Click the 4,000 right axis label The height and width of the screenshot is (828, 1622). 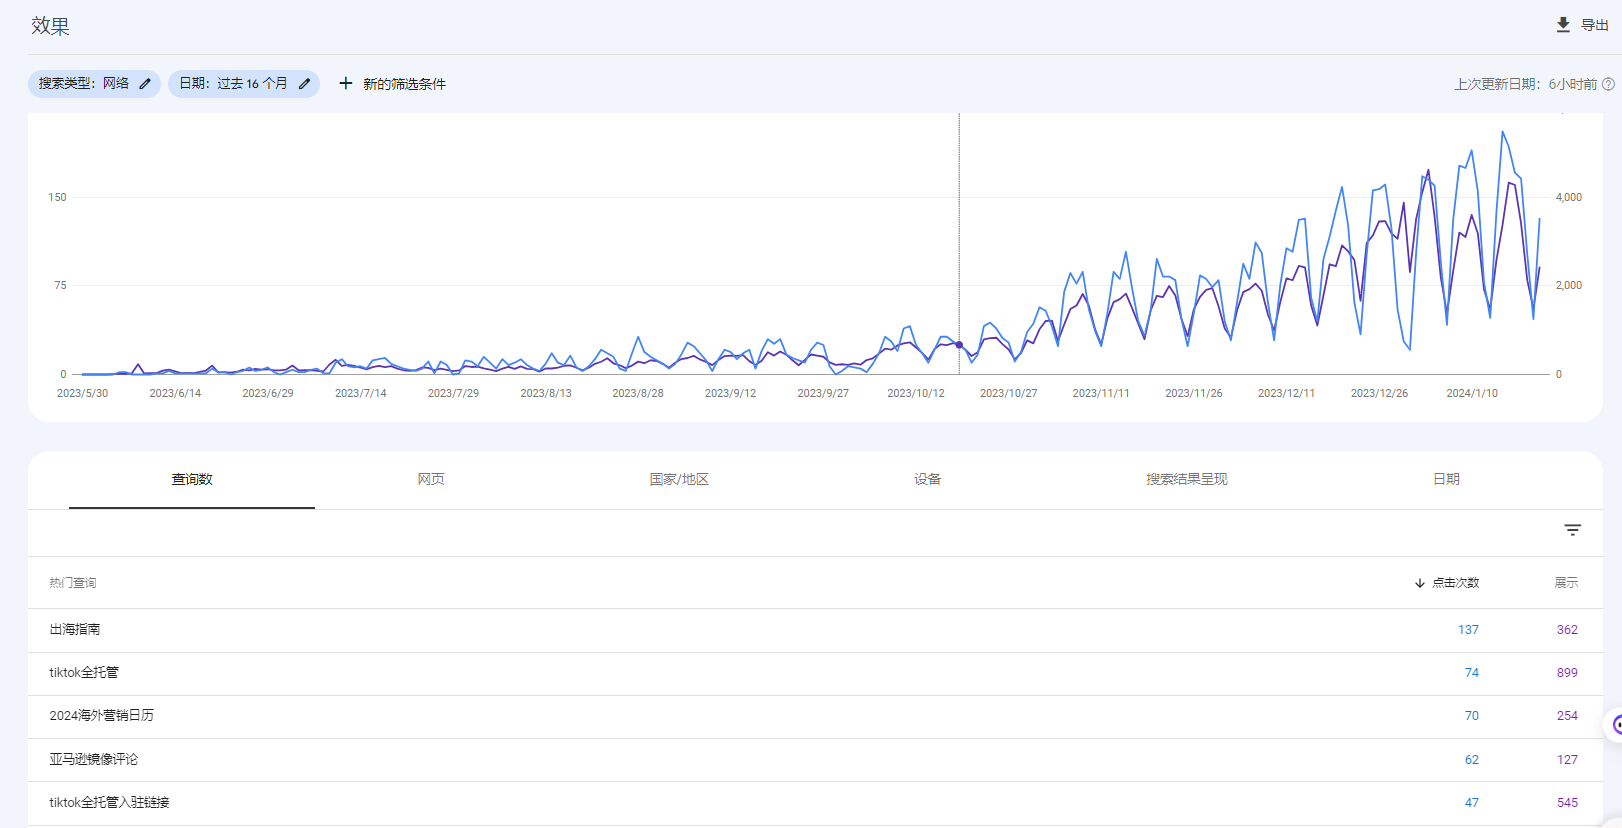click(x=1569, y=198)
